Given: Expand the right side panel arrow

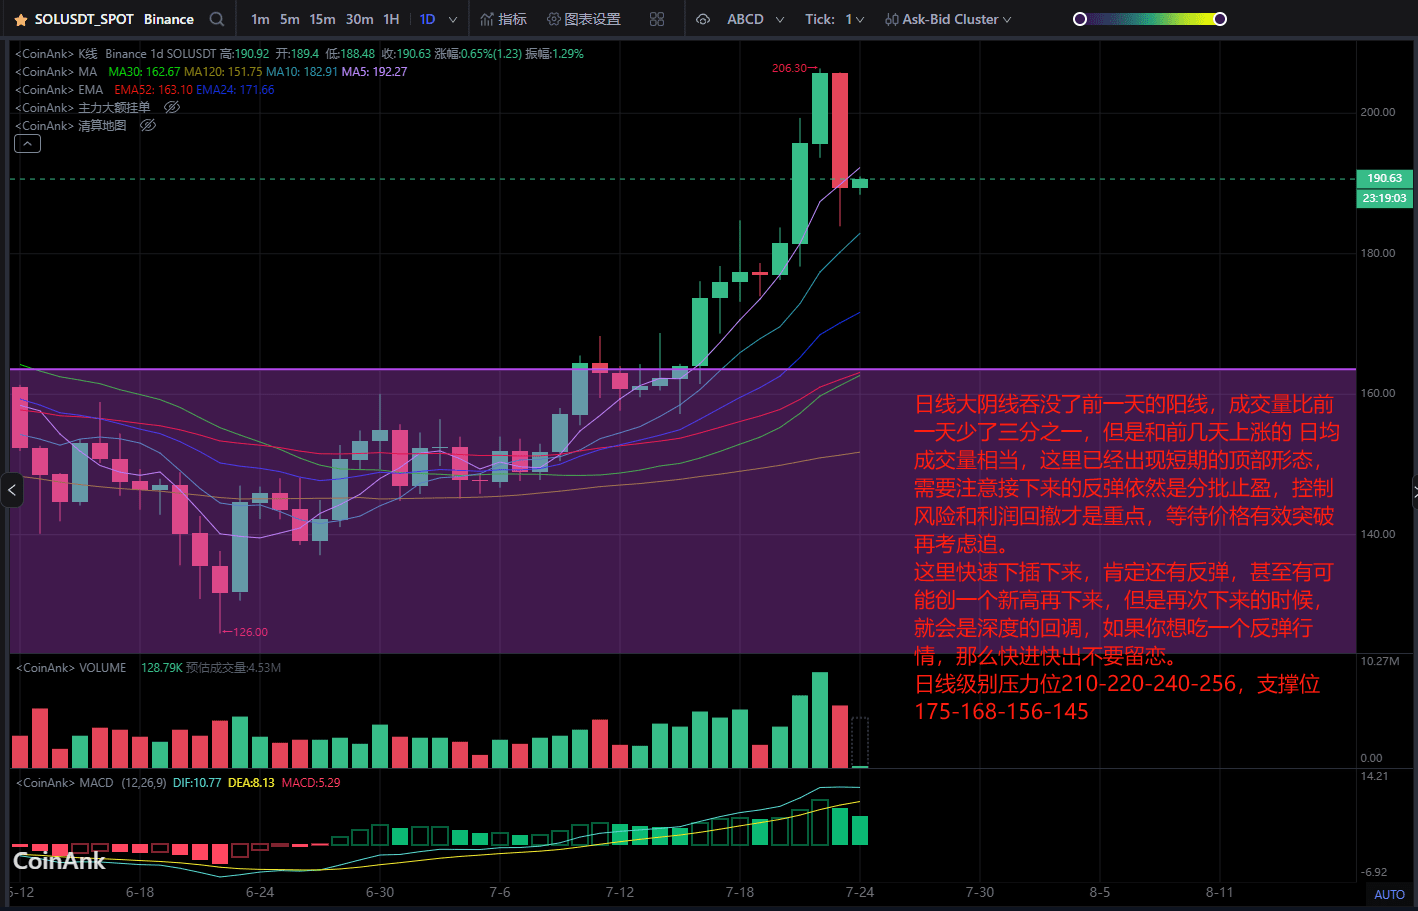Looking at the screenshot, I should (x=1414, y=490).
